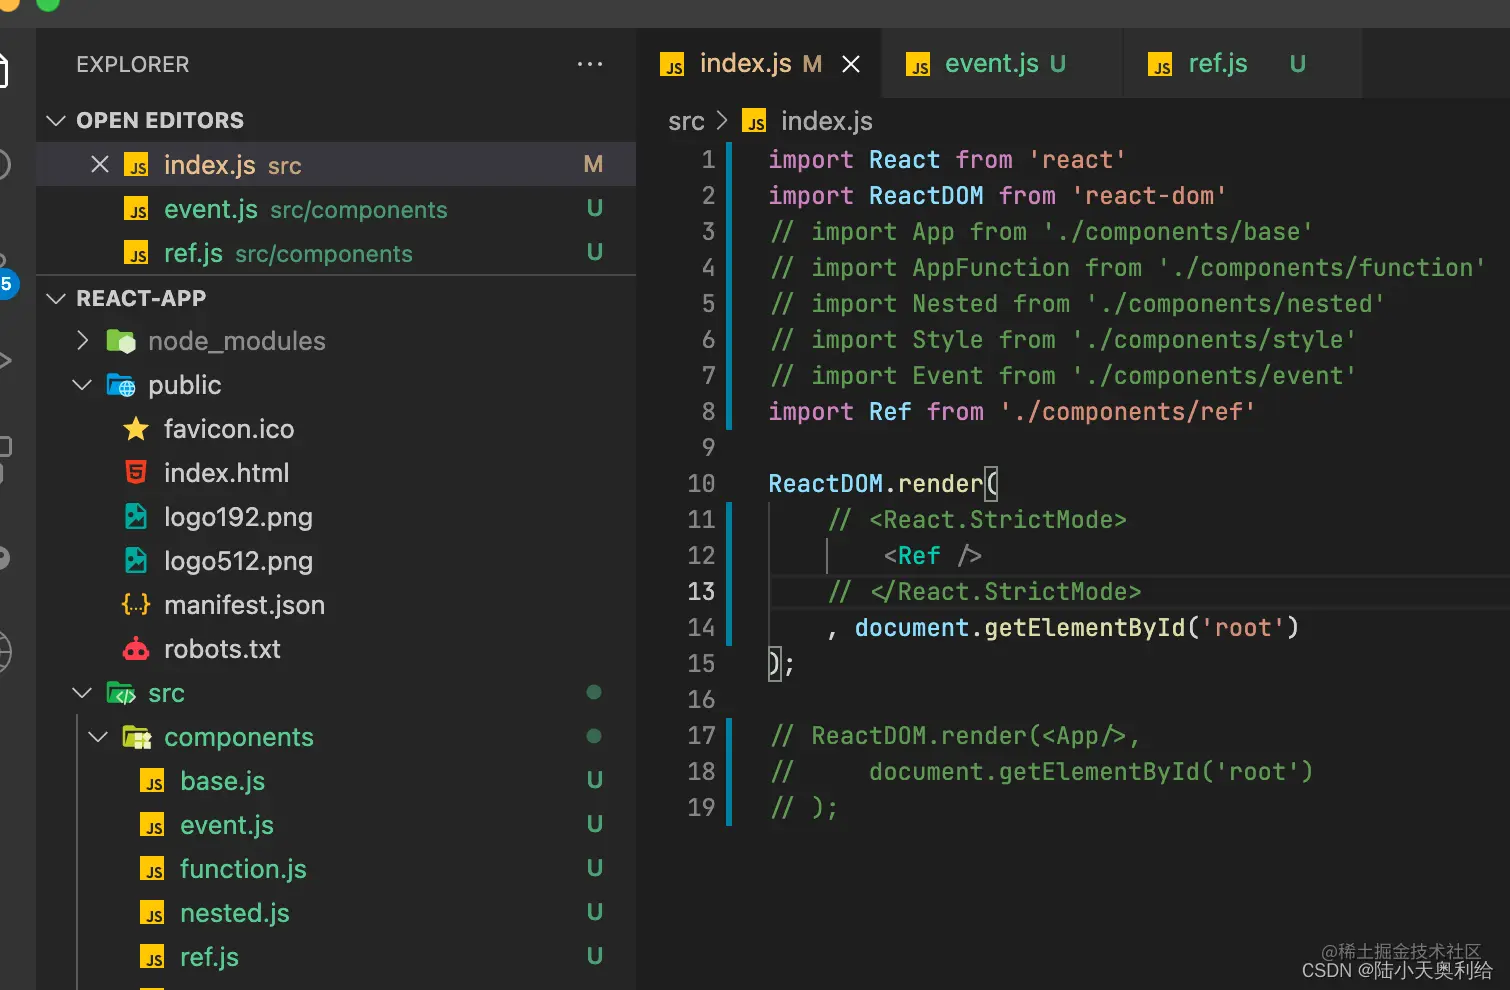Image resolution: width=1510 pixels, height=990 pixels.
Task: Click the EXPLORER panel title
Action: click(133, 64)
